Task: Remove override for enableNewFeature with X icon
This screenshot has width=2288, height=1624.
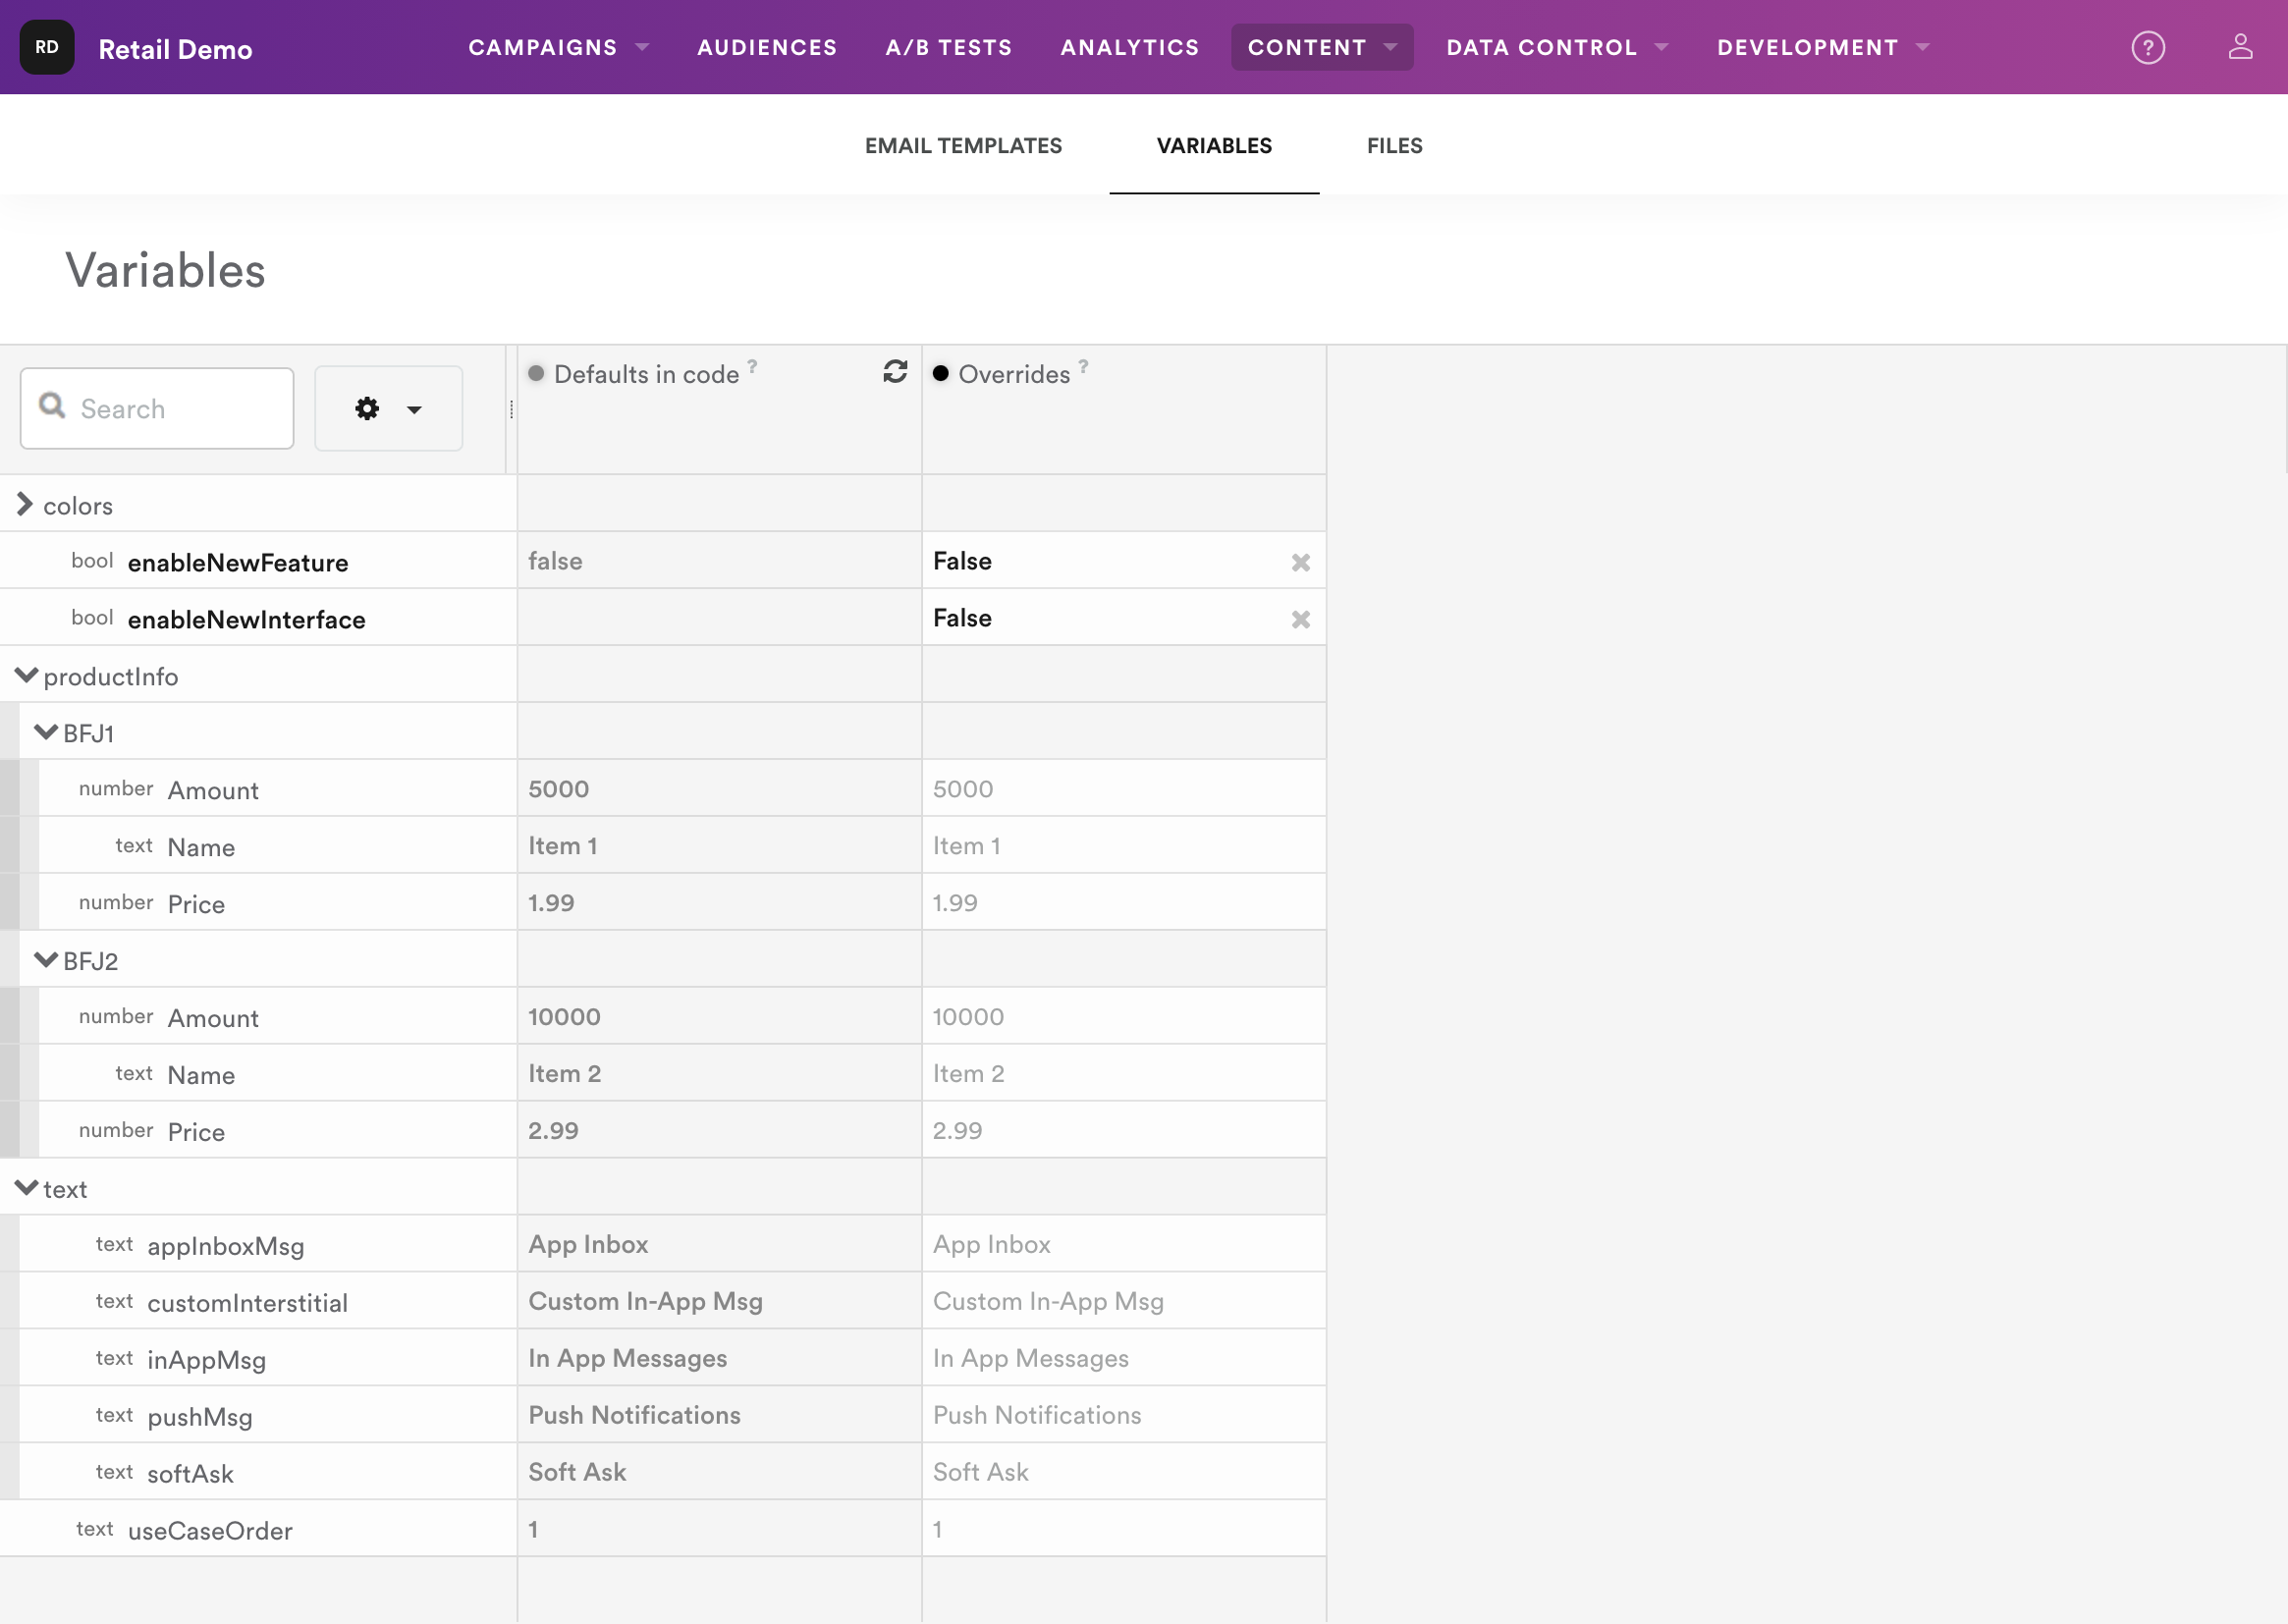Action: (1300, 562)
